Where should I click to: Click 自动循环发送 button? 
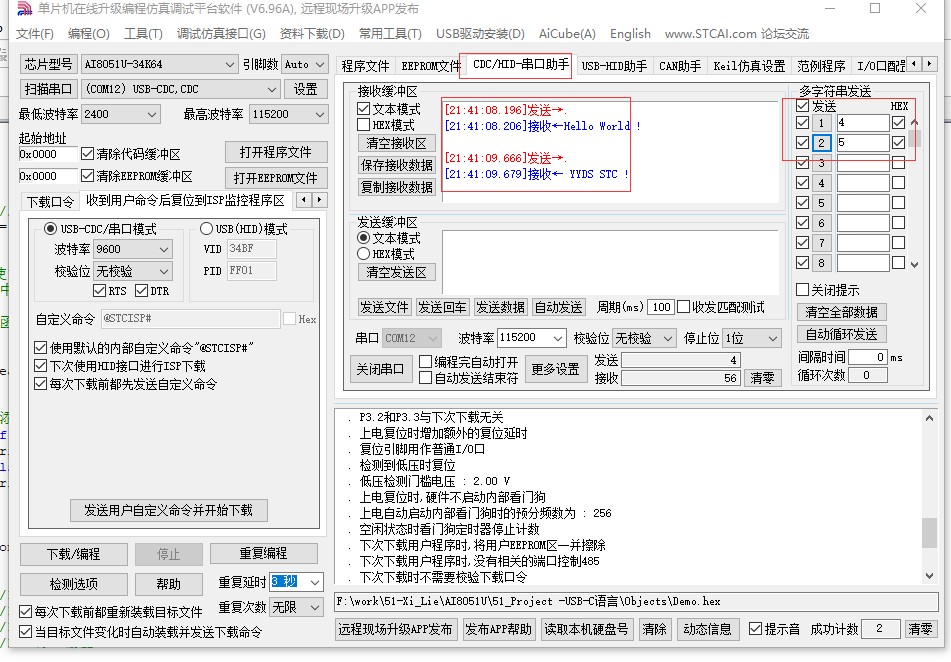click(841, 334)
